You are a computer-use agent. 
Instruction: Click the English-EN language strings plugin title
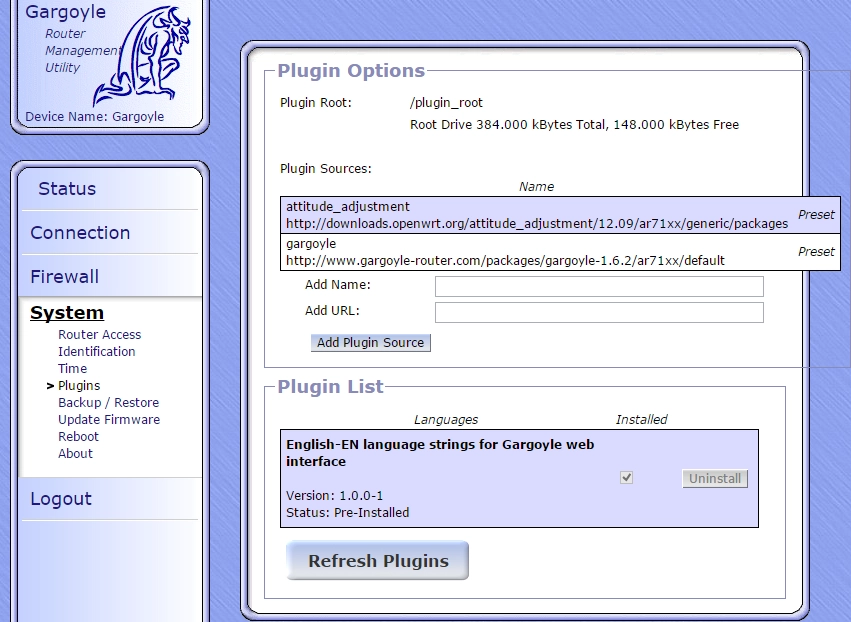[x=440, y=453]
